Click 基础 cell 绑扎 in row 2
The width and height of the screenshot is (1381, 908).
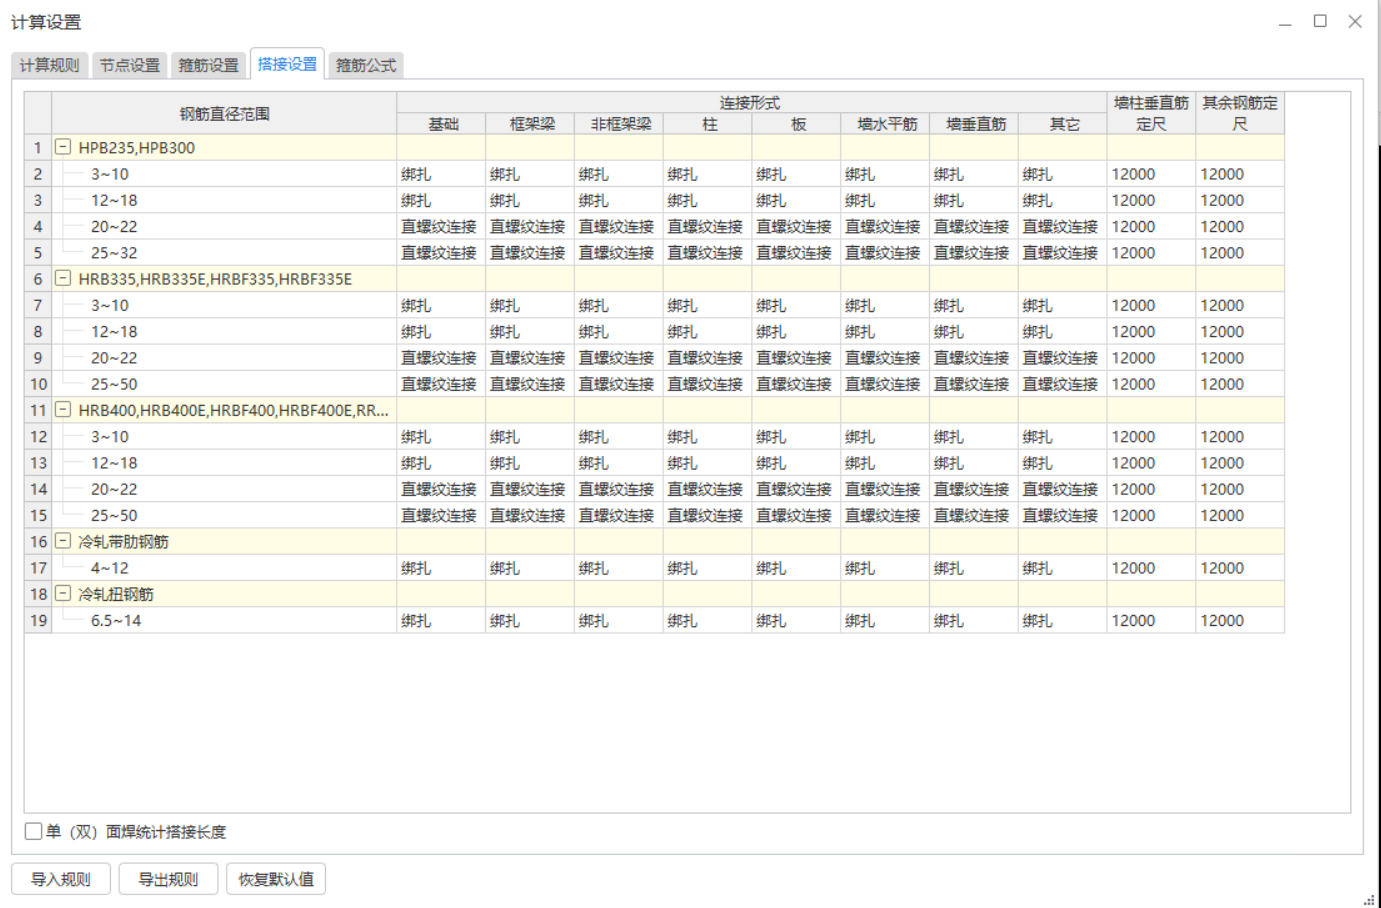click(x=442, y=174)
